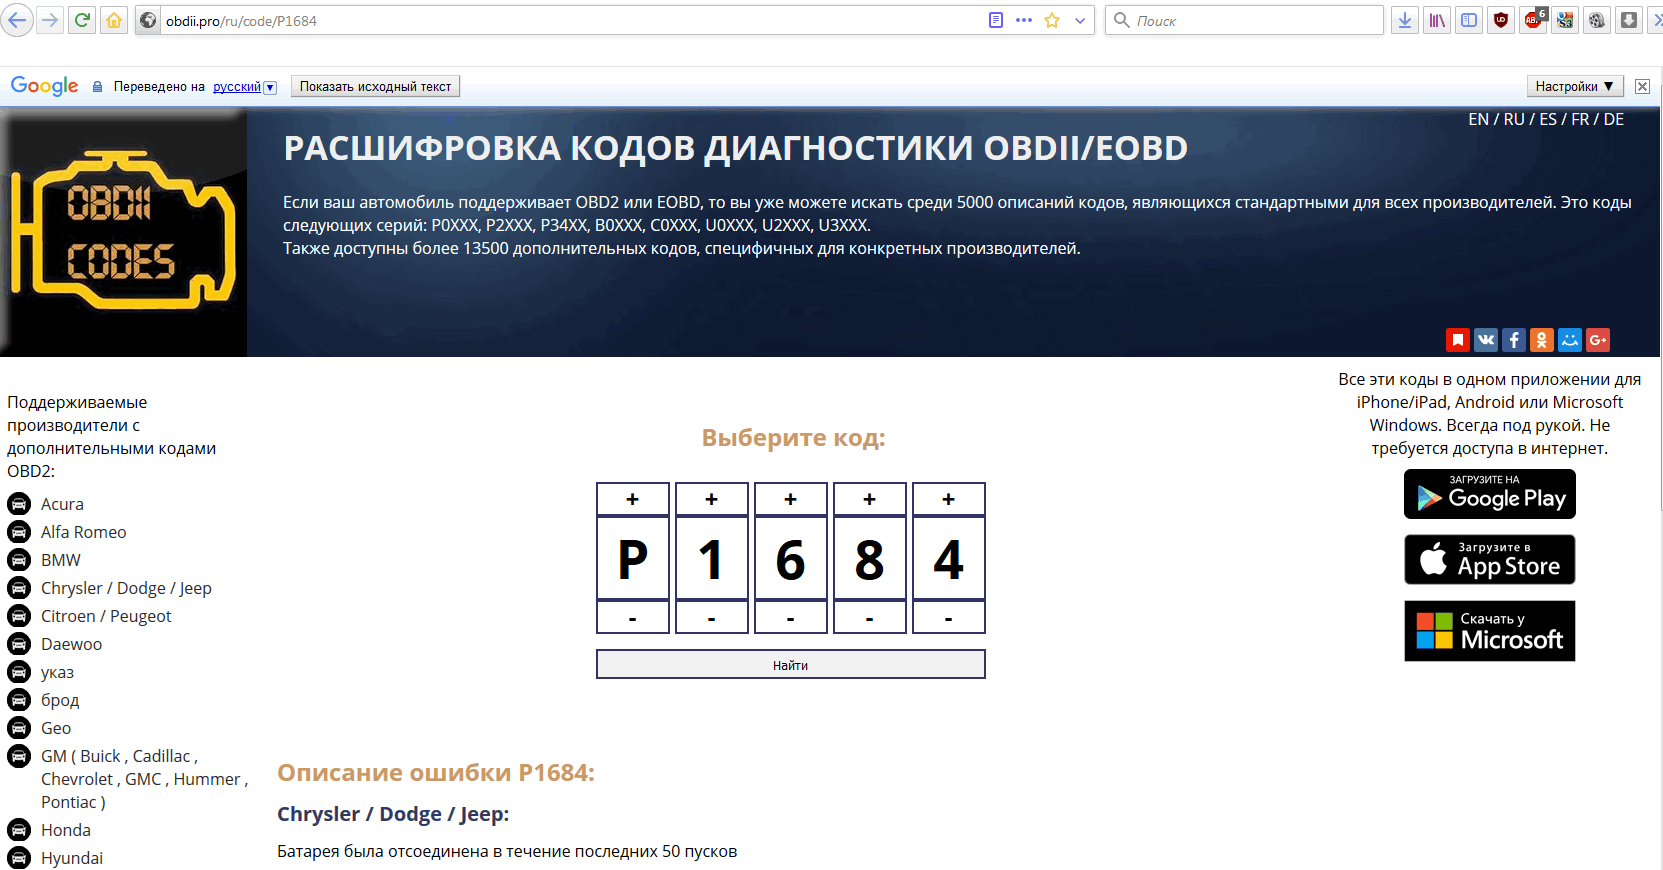This screenshot has height=870, width=1663.
Task: Go back to the previous page
Action: [x=17, y=20]
